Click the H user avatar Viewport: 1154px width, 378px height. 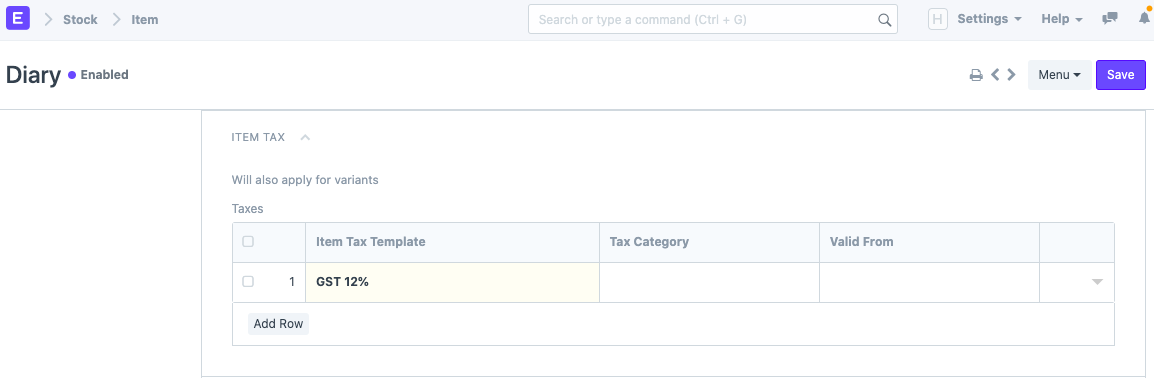[938, 19]
